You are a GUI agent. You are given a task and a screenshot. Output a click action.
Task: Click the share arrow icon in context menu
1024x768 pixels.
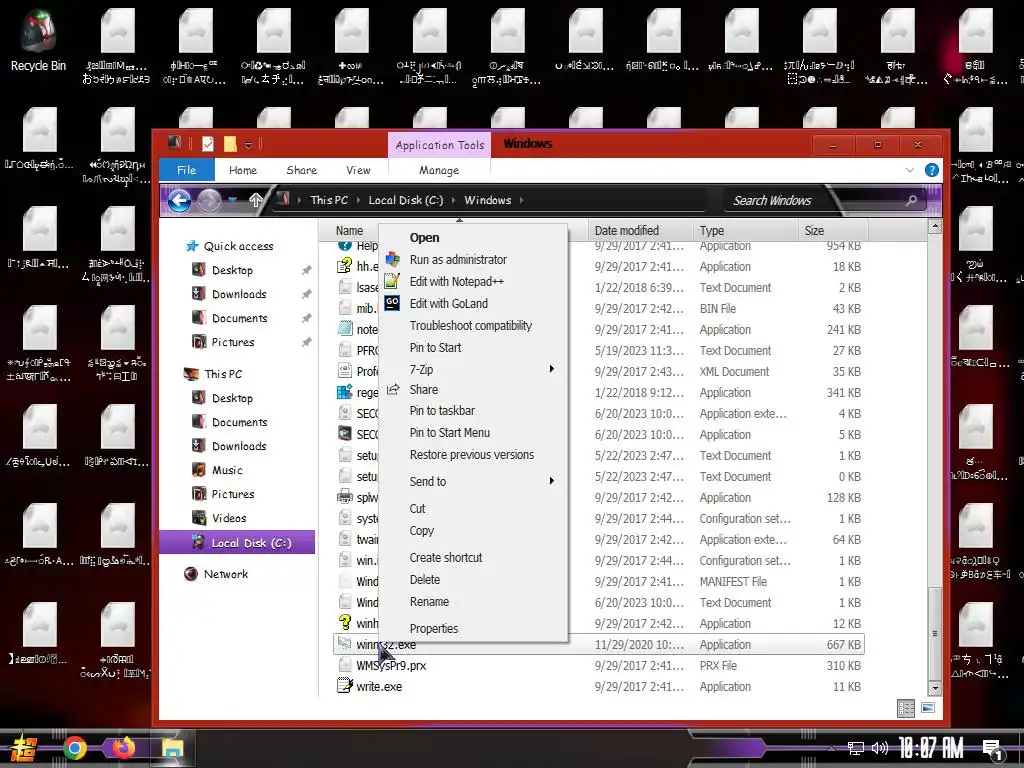(x=392, y=389)
